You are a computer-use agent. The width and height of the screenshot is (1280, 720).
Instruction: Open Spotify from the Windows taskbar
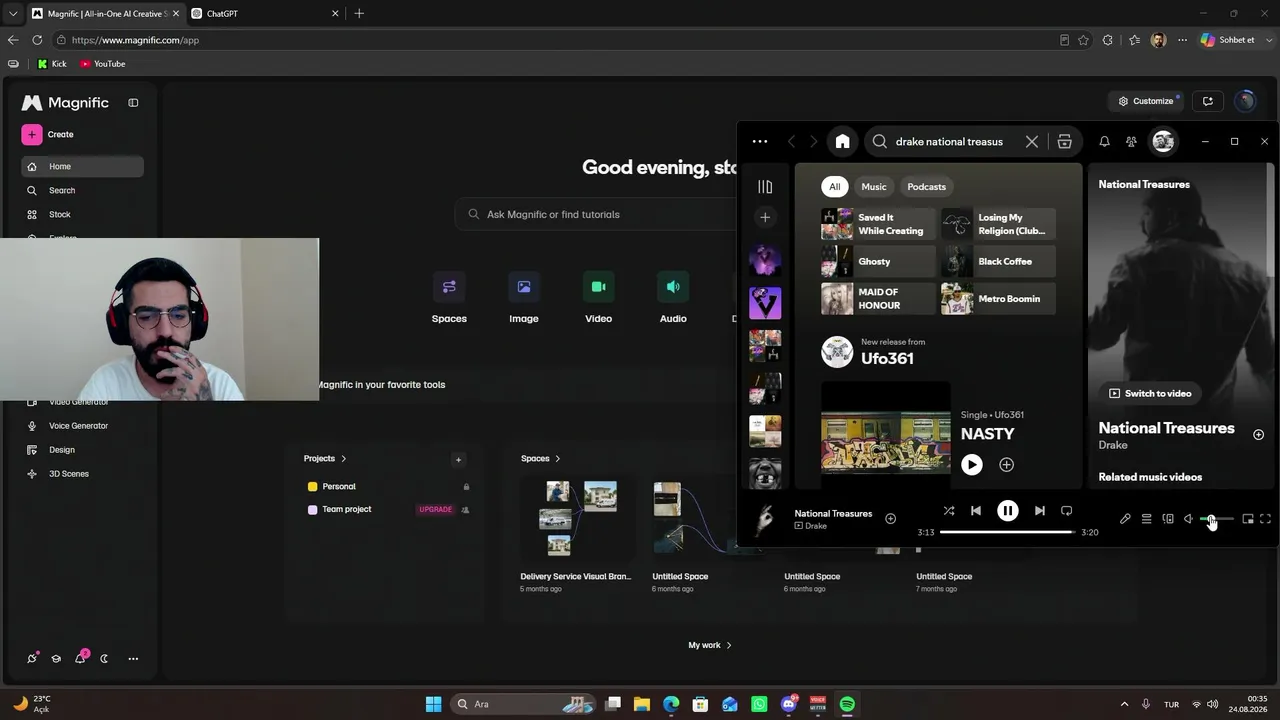tap(847, 704)
